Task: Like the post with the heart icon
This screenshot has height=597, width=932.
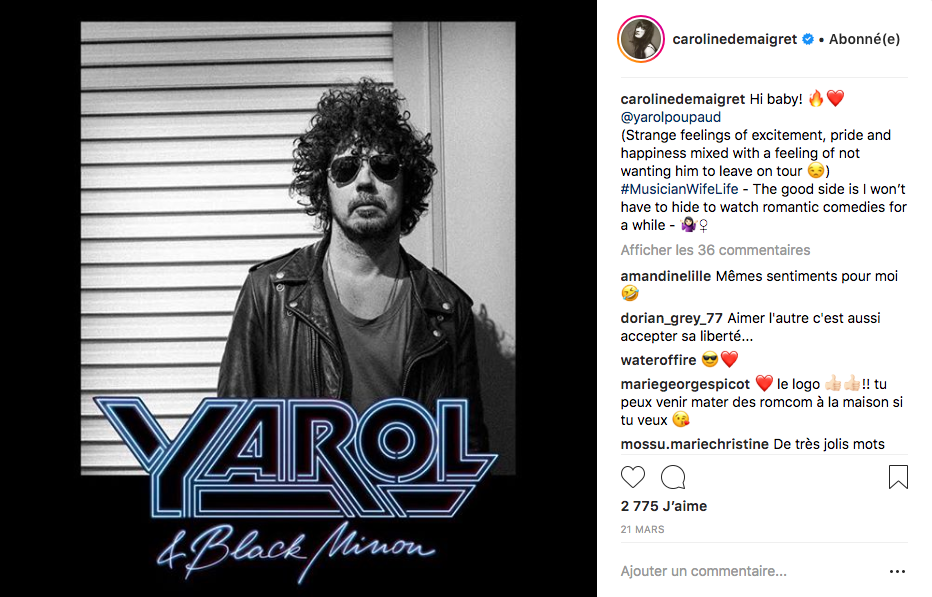Action: [x=632, y=477]
